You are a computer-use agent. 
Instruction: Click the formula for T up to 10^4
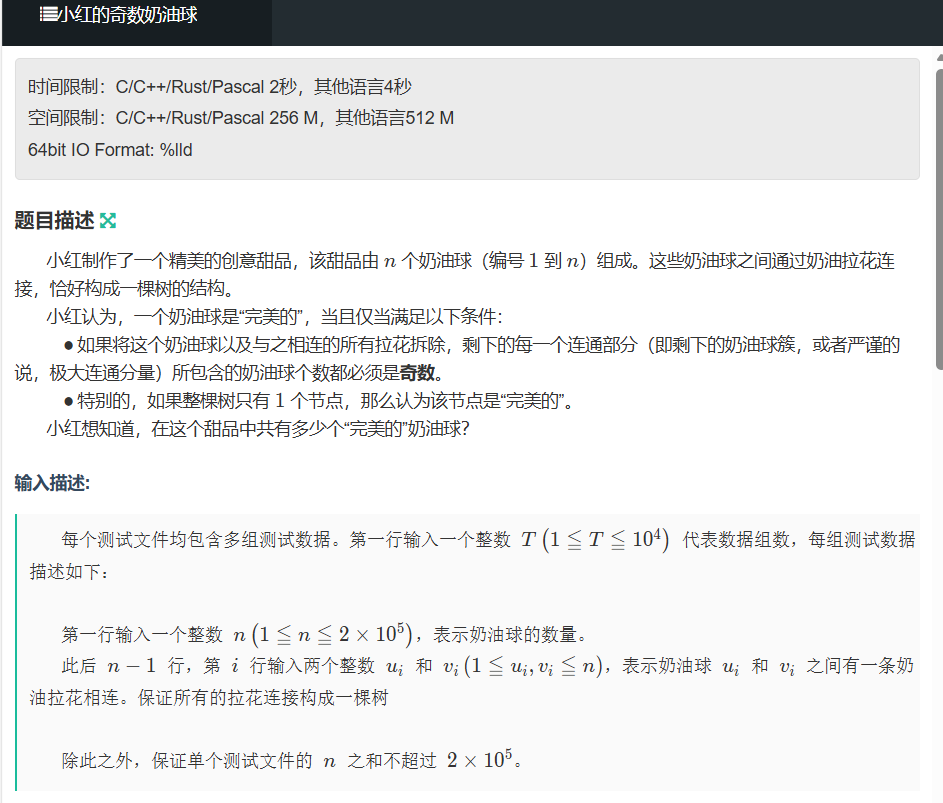595,539
